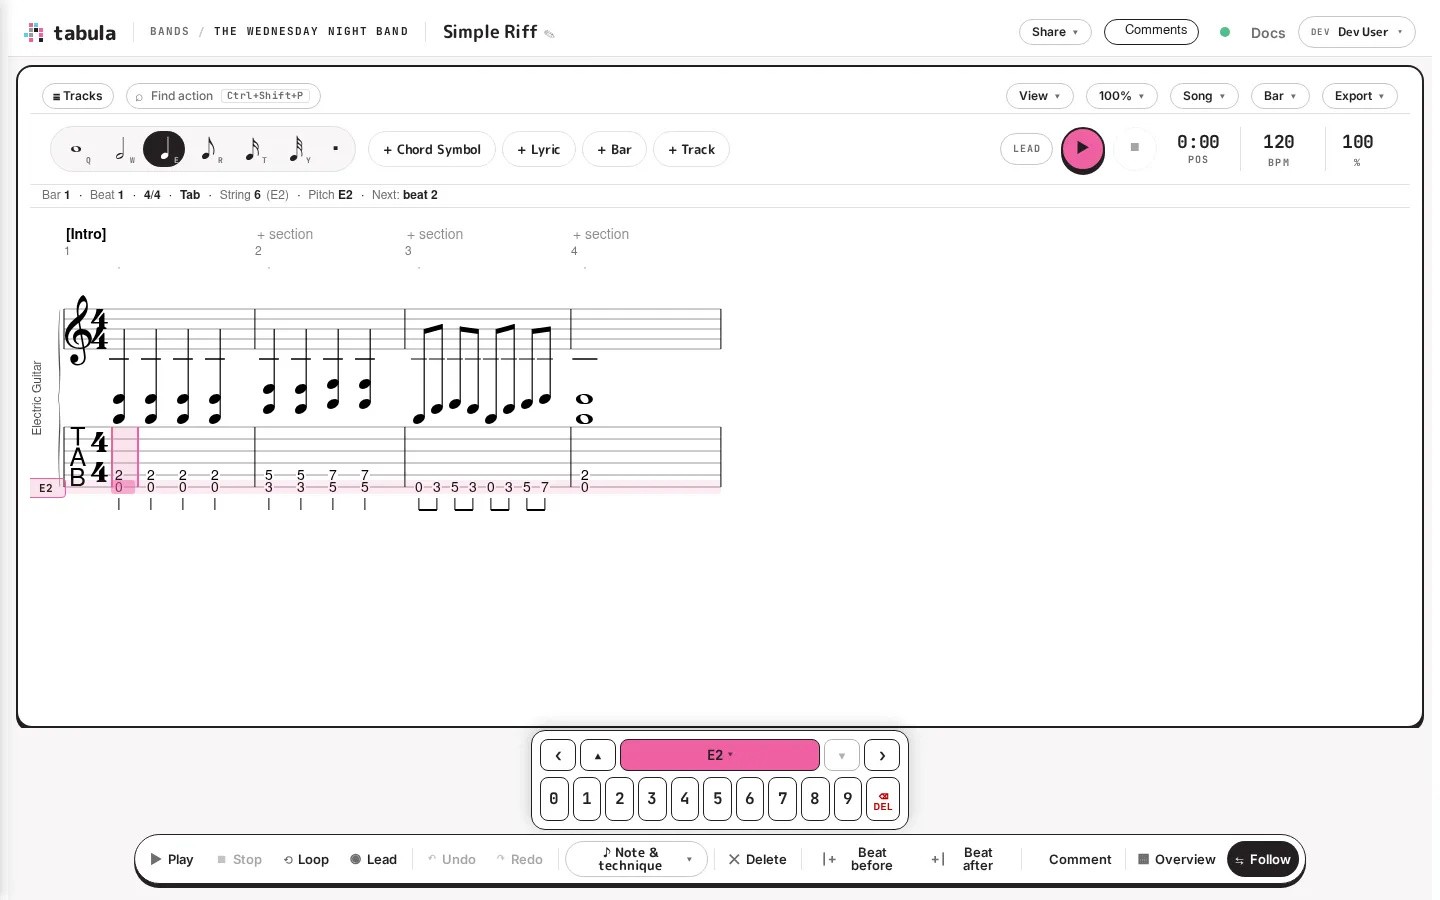
Task: Open the Share dropdown
Action: pos(1055,32)
